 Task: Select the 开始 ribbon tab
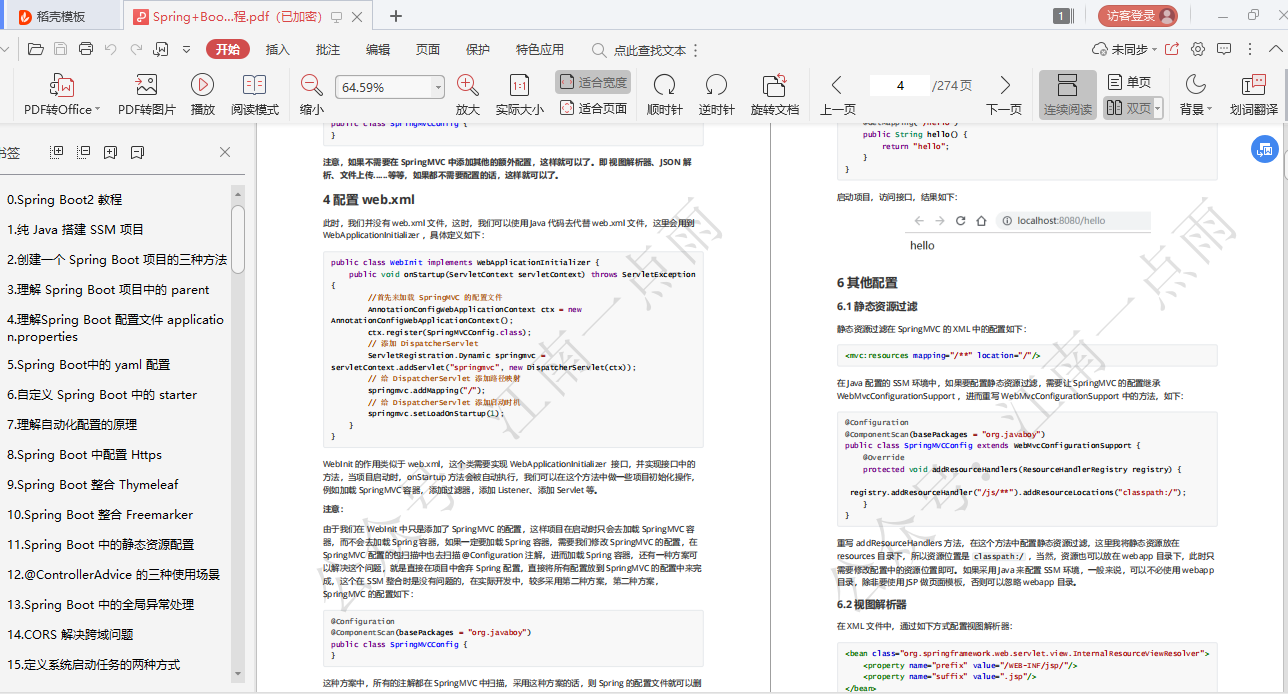[228, 50]
